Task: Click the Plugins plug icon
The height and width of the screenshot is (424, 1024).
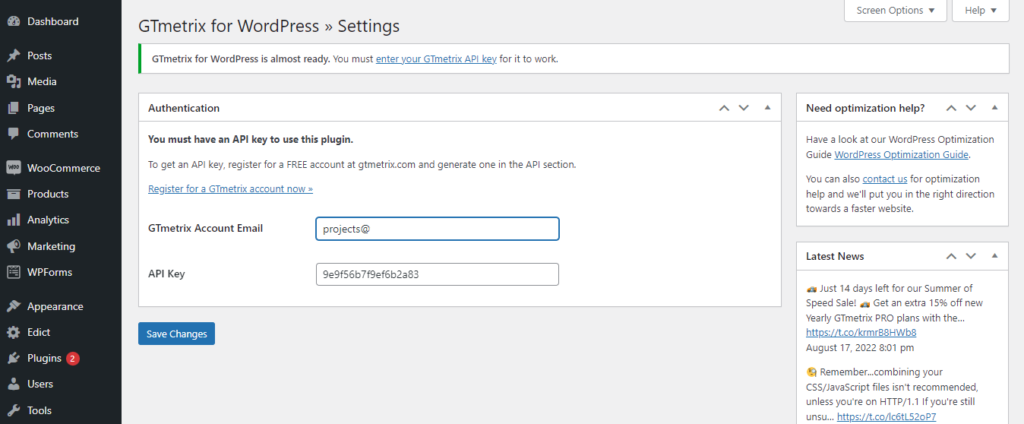Action: coord(13,359)
